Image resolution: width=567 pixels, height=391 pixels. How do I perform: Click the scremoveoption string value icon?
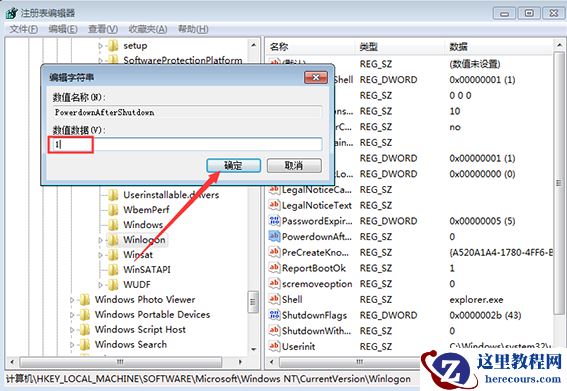pos(274,284)
